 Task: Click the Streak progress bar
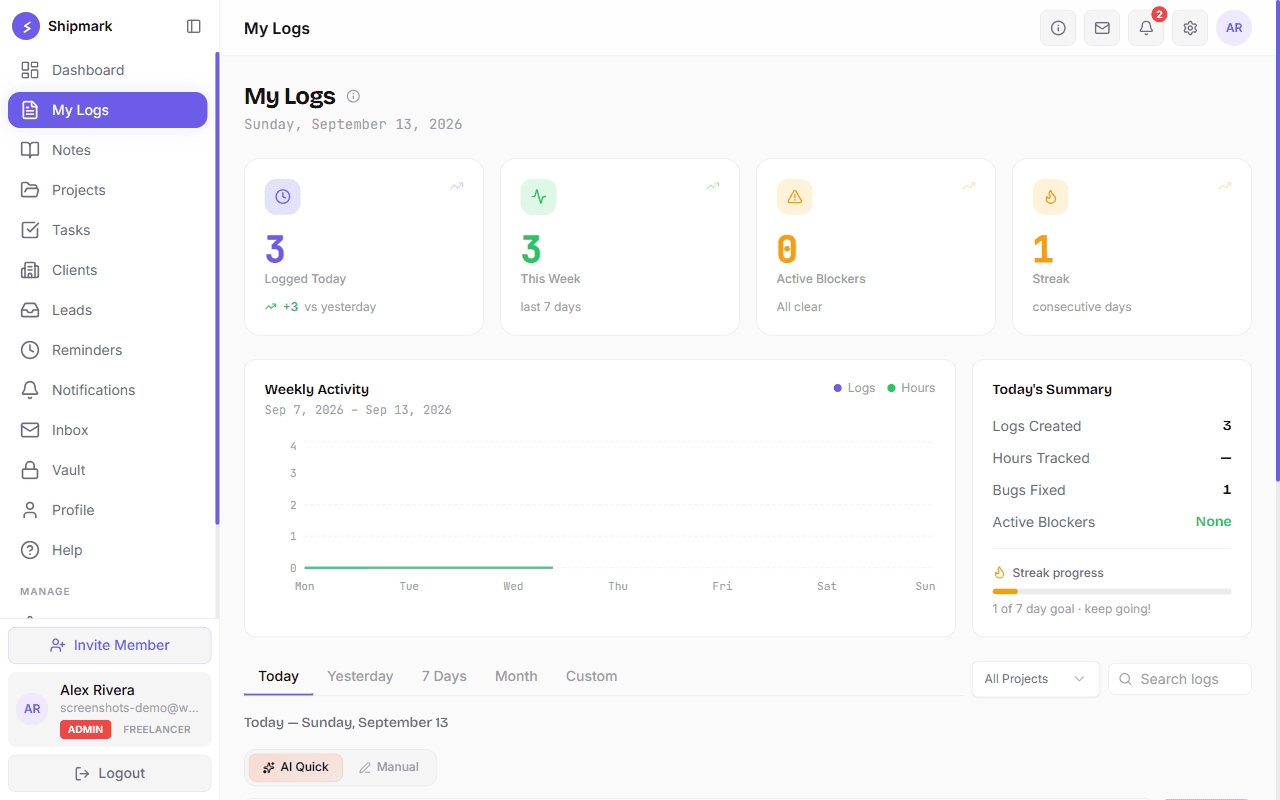tap(1112, 591)
